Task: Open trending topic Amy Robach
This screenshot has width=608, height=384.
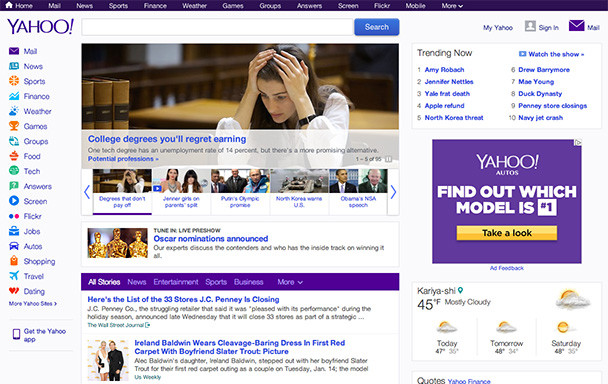Action: coord(444,70)
